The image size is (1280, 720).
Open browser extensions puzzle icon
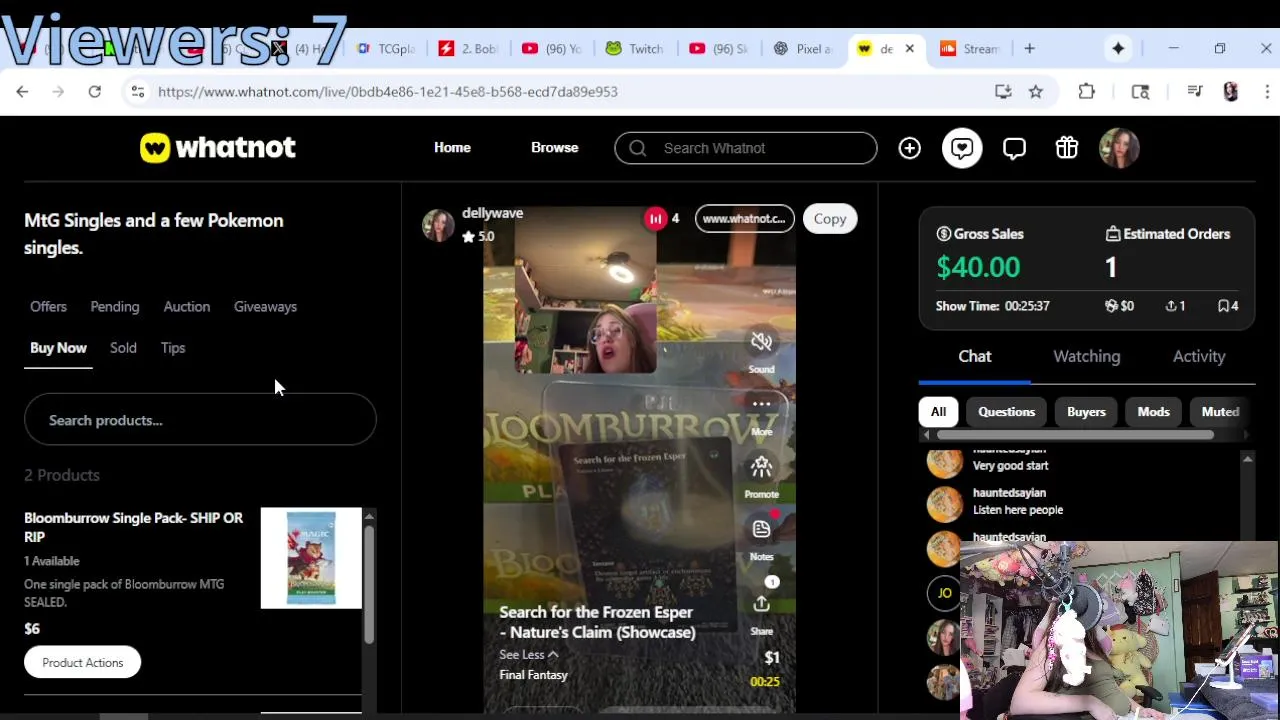coord(1087,92)
